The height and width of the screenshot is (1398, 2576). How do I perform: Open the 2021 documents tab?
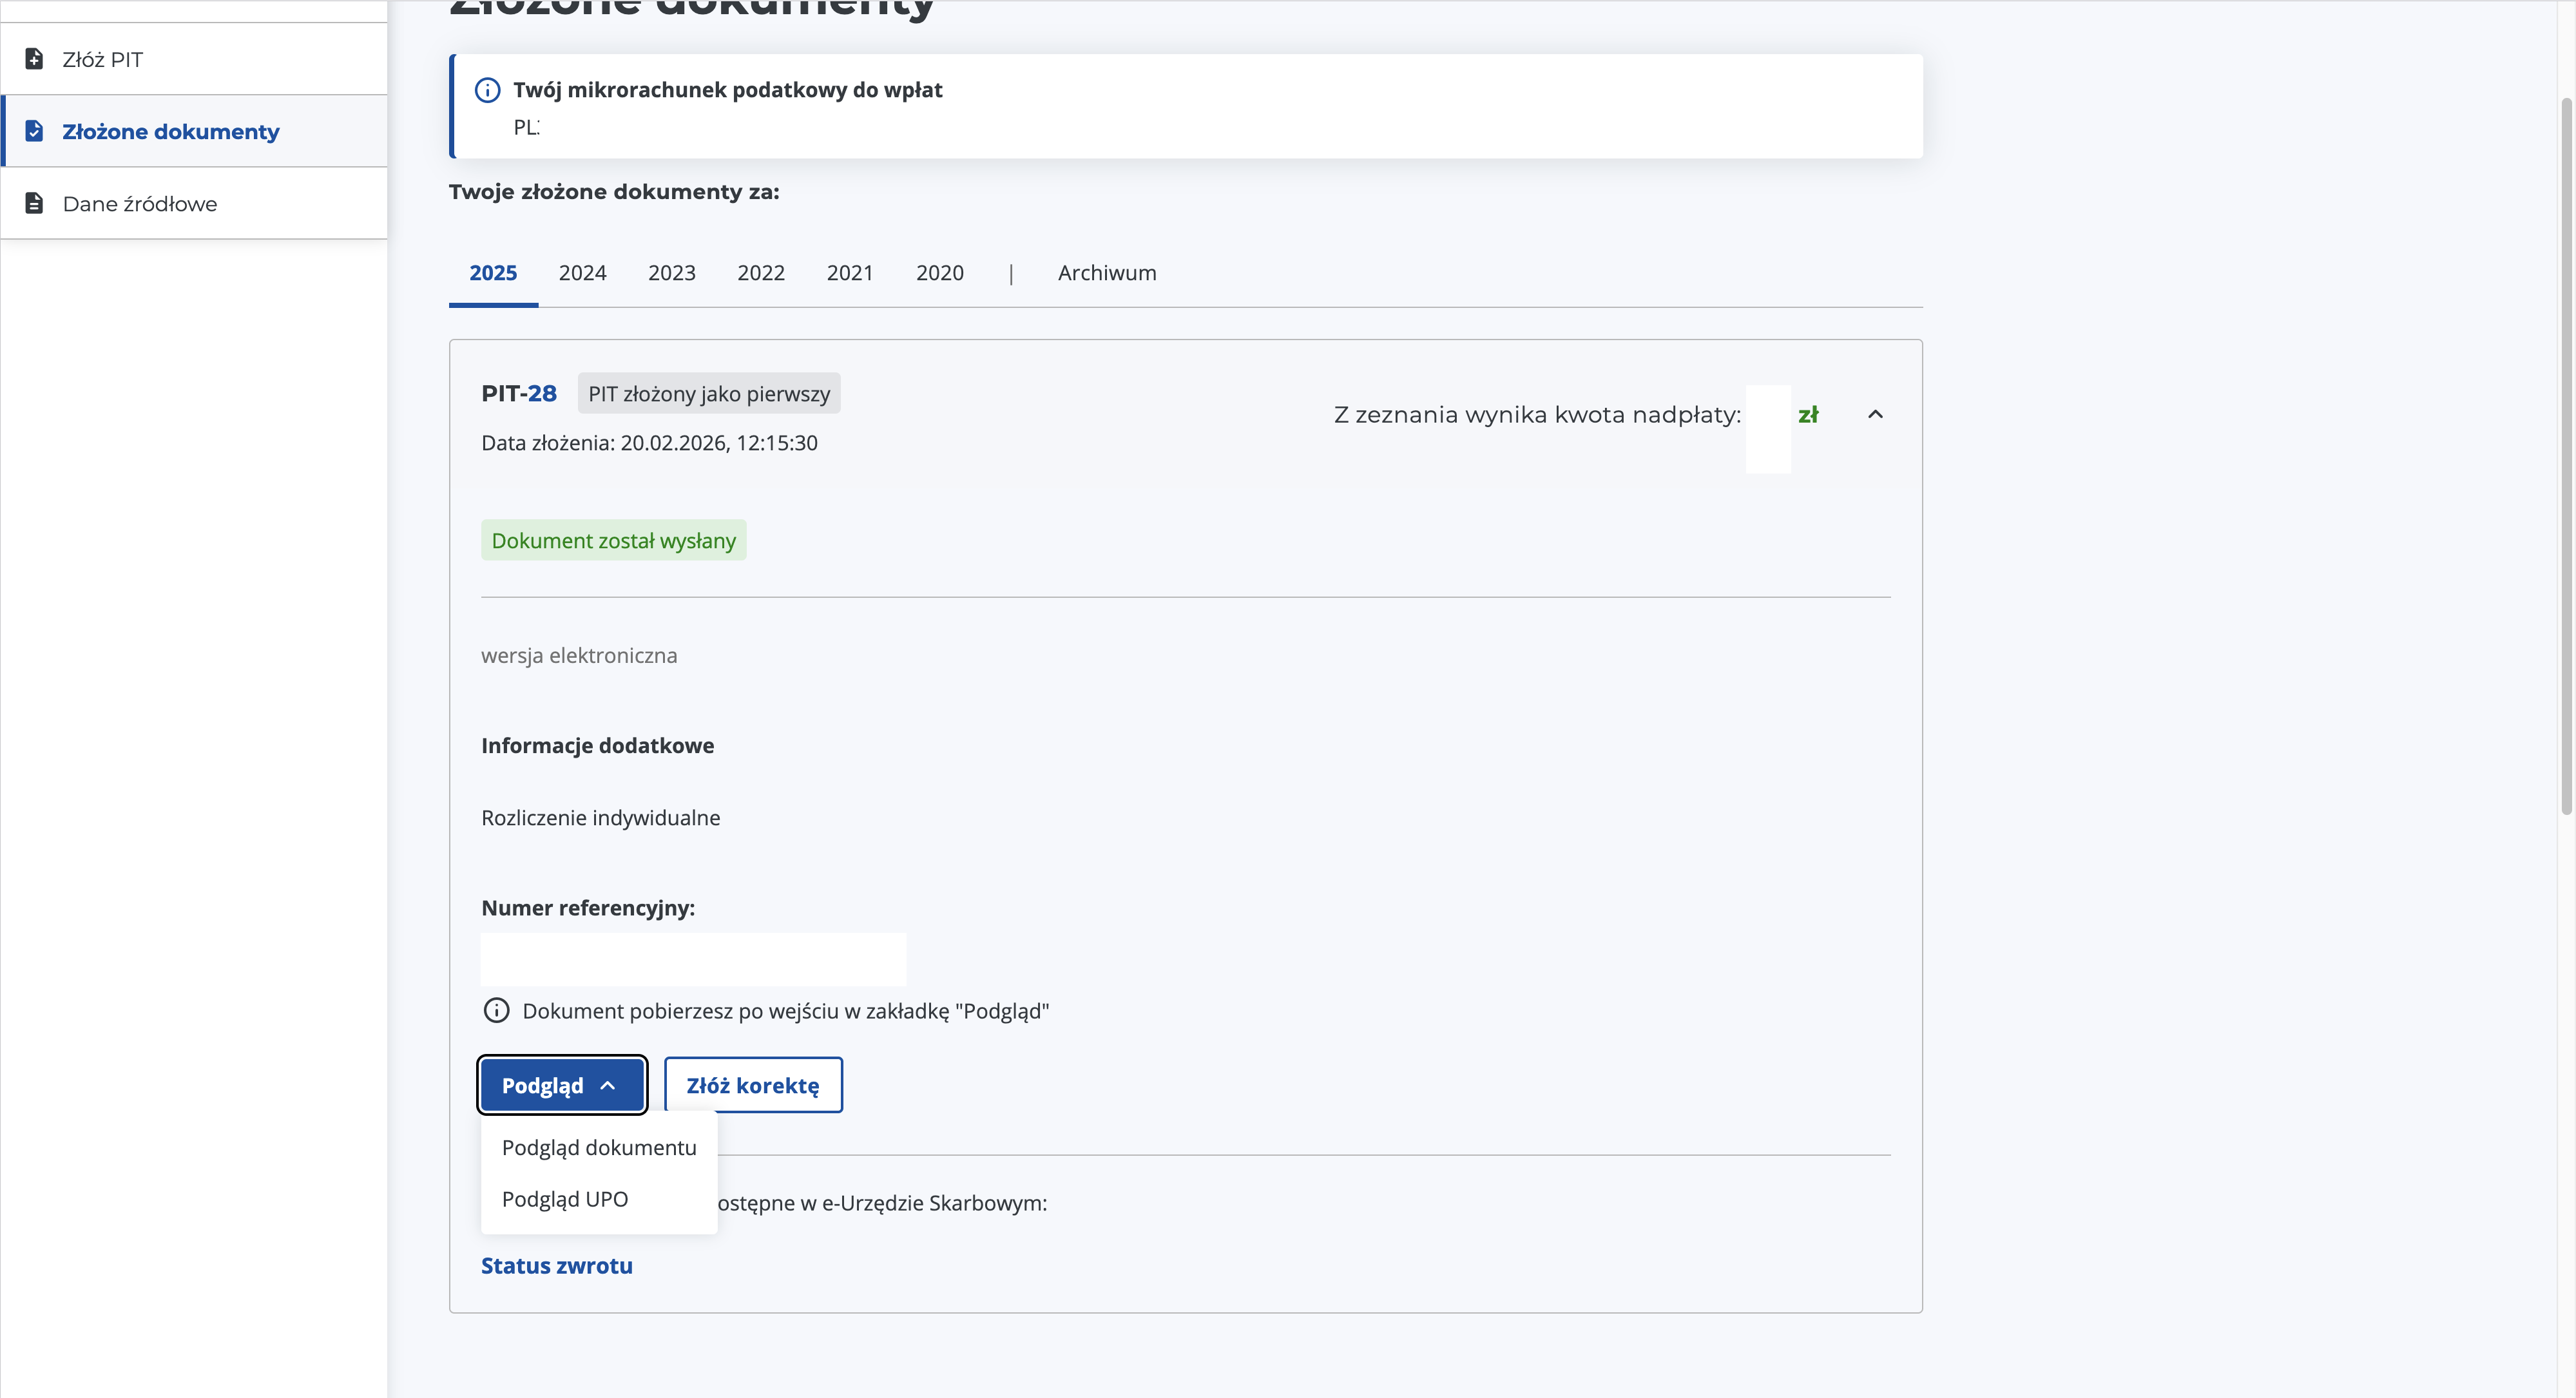[850, 273]
